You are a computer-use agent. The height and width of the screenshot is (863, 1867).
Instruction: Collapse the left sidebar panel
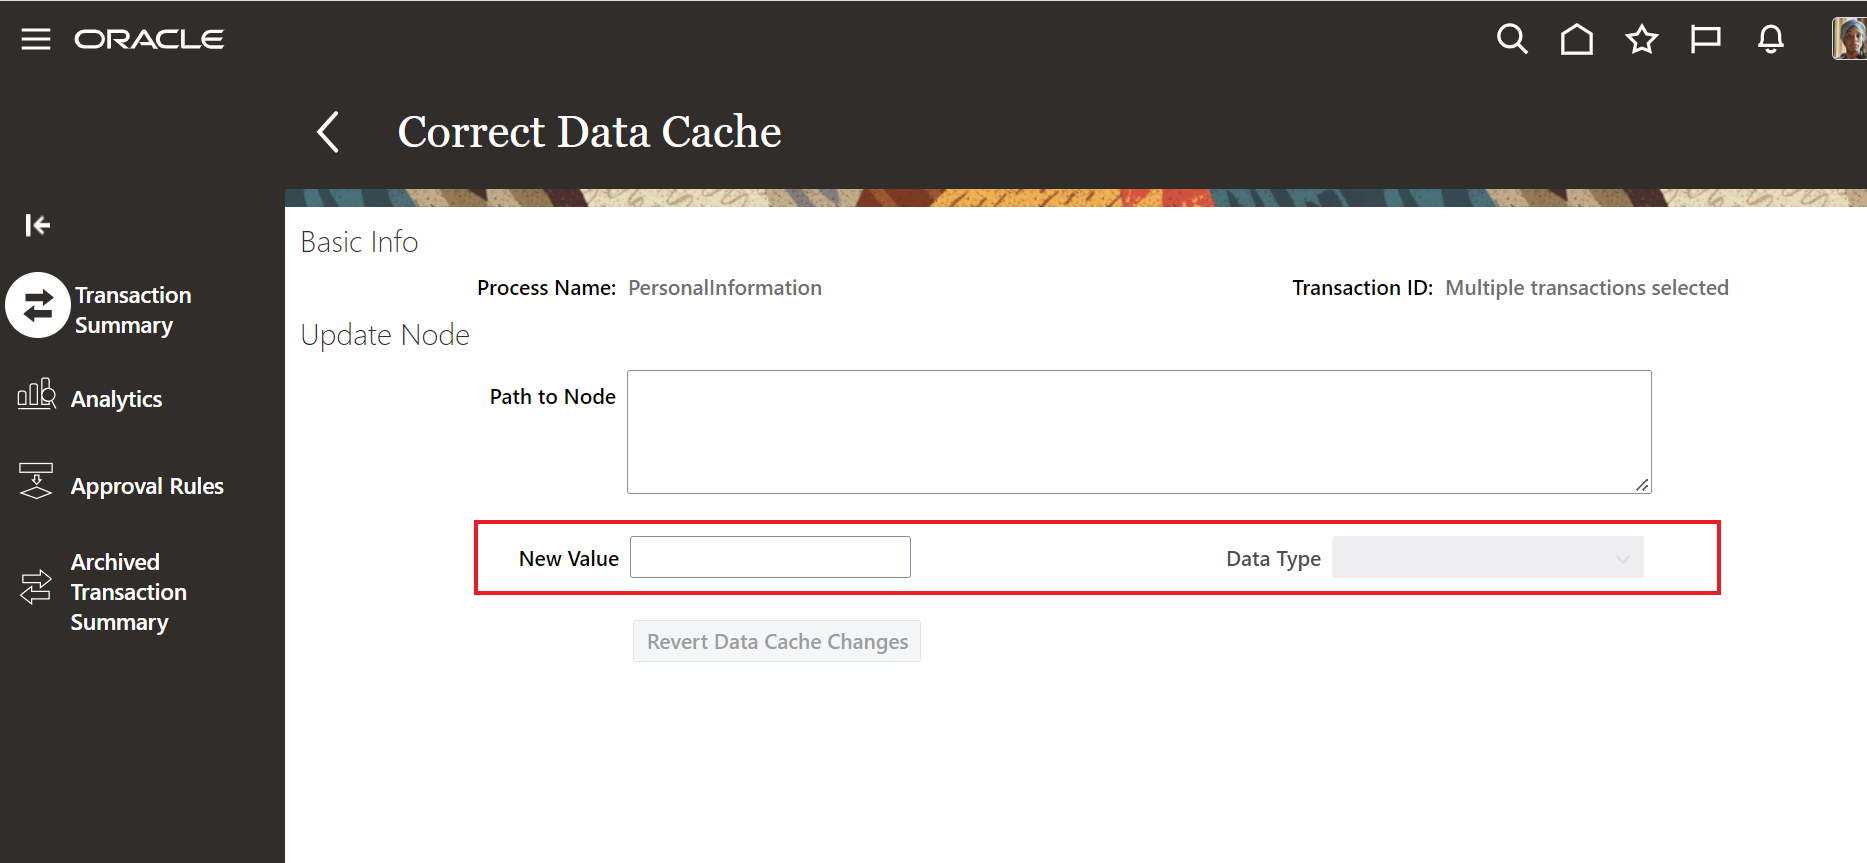tap(37, 225)
